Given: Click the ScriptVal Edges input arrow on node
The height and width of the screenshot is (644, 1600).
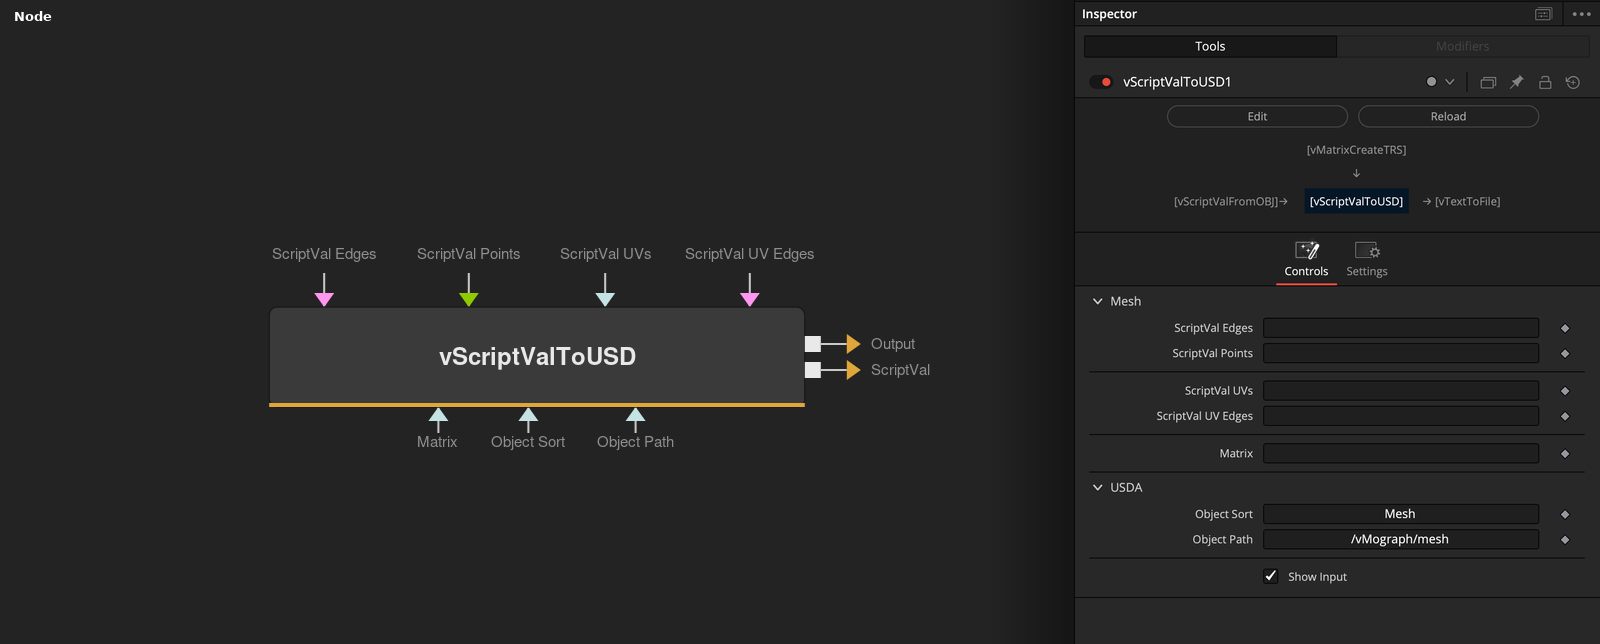Looking at the screenshot, I should [324, 299].
